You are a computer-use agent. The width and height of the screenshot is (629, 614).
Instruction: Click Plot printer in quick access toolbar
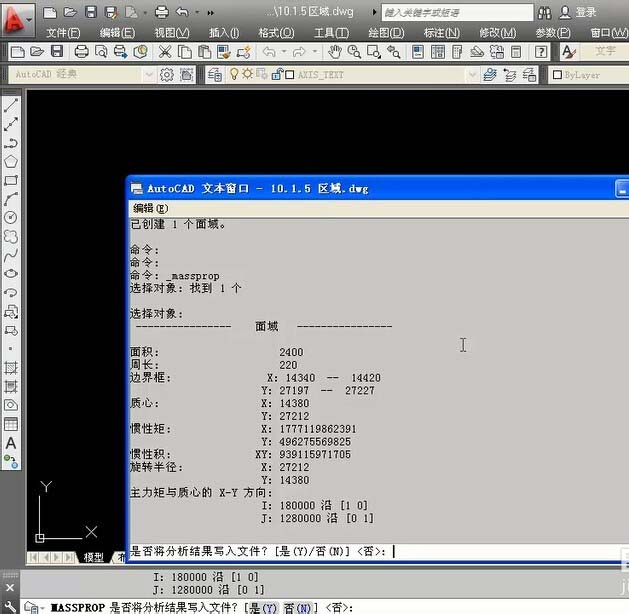click(162, 12)
